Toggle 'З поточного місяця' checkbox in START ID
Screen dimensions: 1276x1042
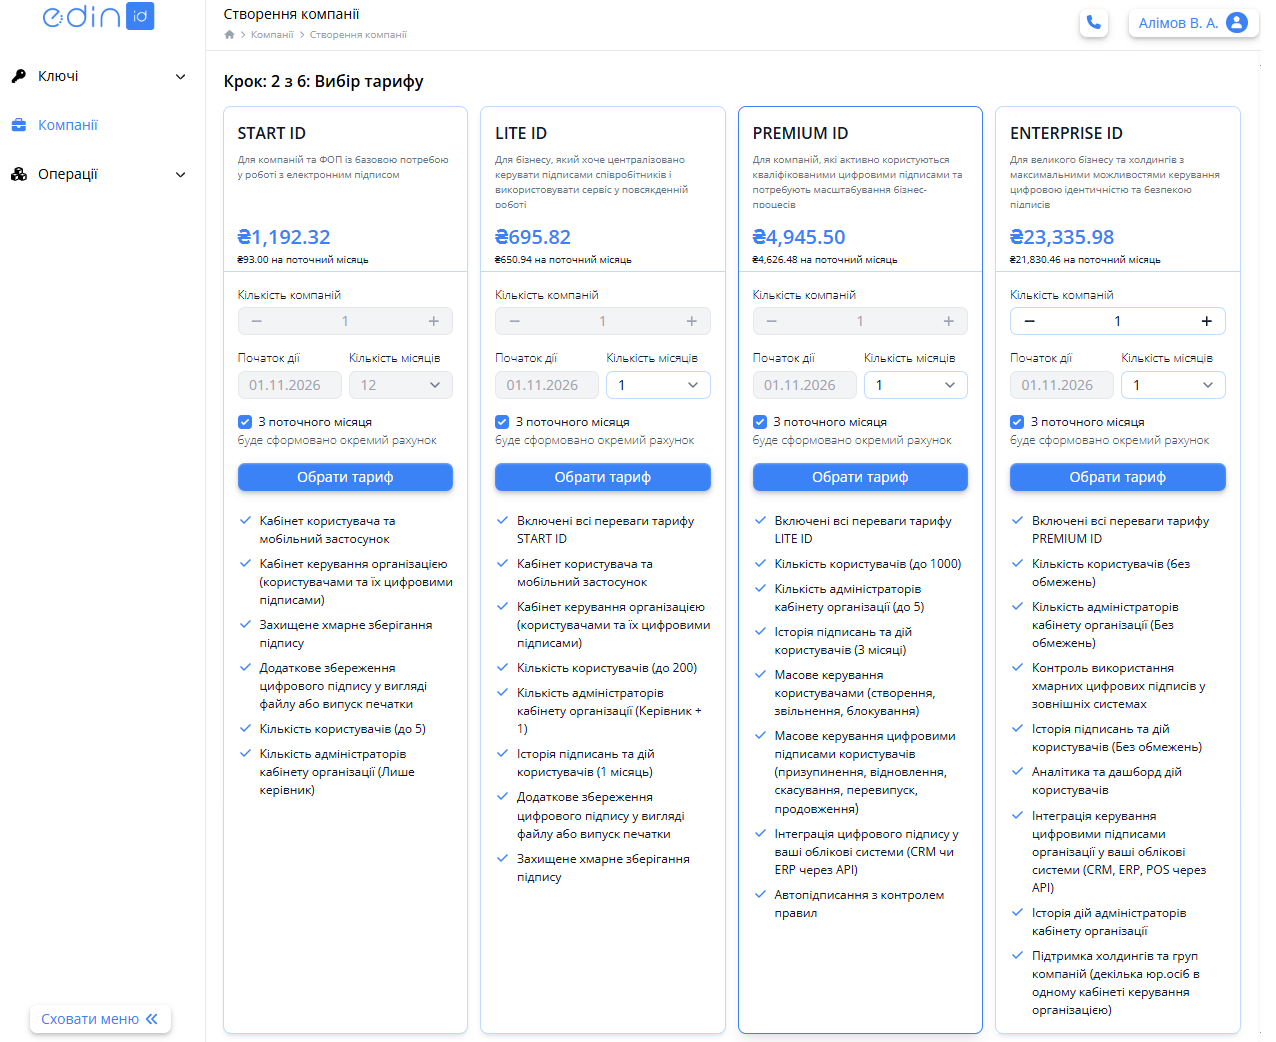click(245, 422)
